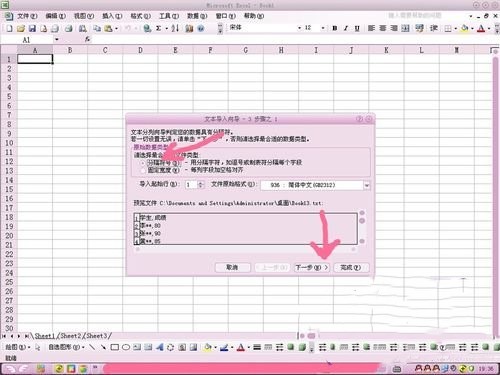Click the red Font Color A icon
Image resolution: width=500 pixels, height=375 pixels.
tap(481, 29)
